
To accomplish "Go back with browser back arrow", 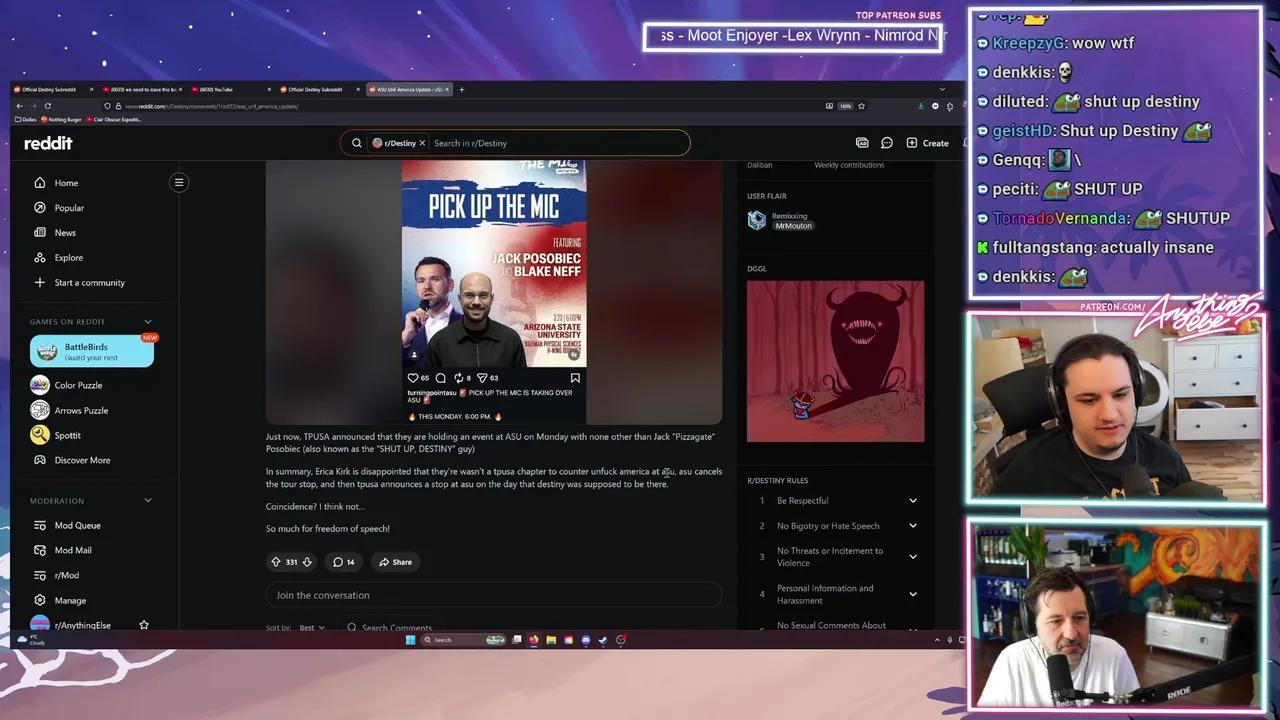I will (x=19, y=106).
